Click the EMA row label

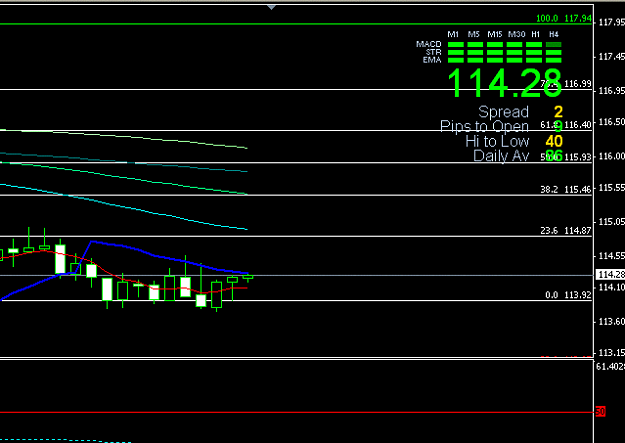(432, 60)
